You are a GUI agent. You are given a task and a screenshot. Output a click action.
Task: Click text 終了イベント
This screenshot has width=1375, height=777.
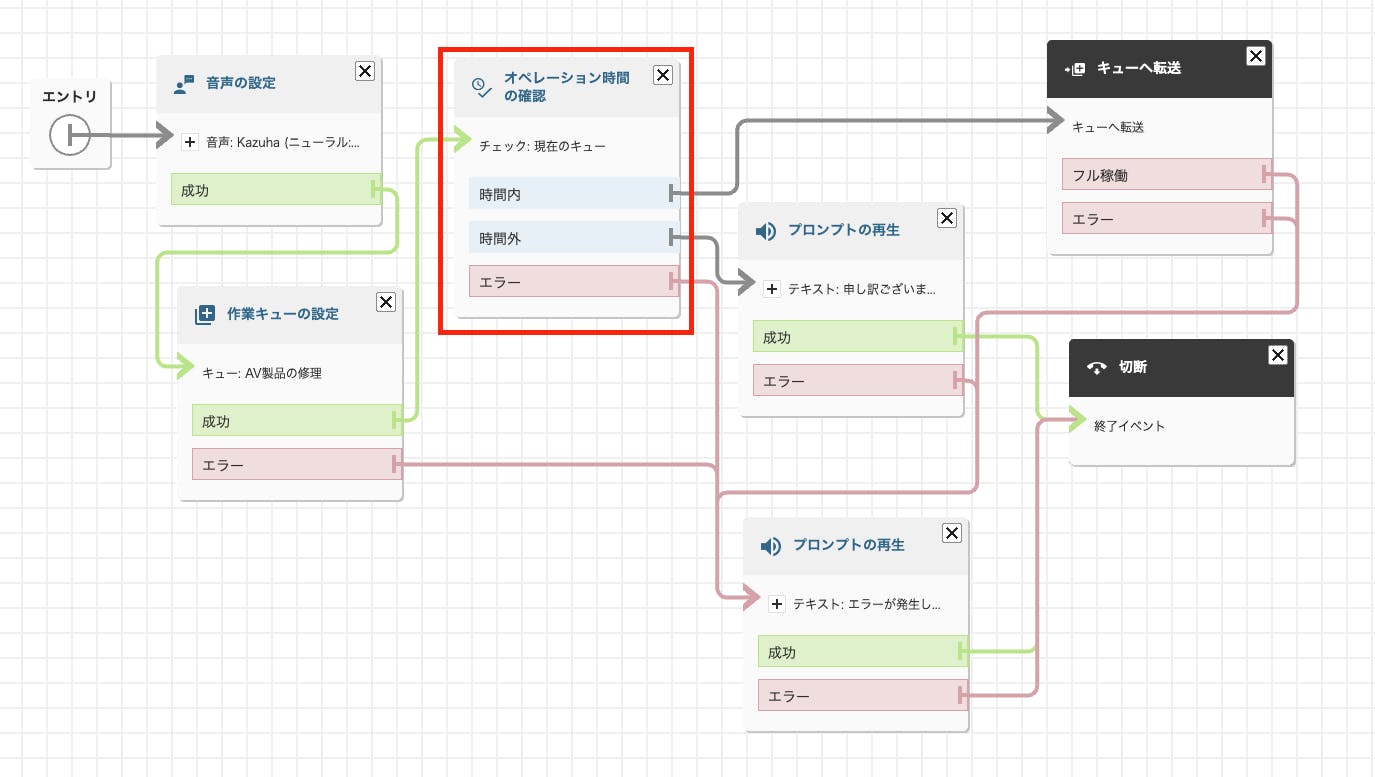(x=1129, y=426)
